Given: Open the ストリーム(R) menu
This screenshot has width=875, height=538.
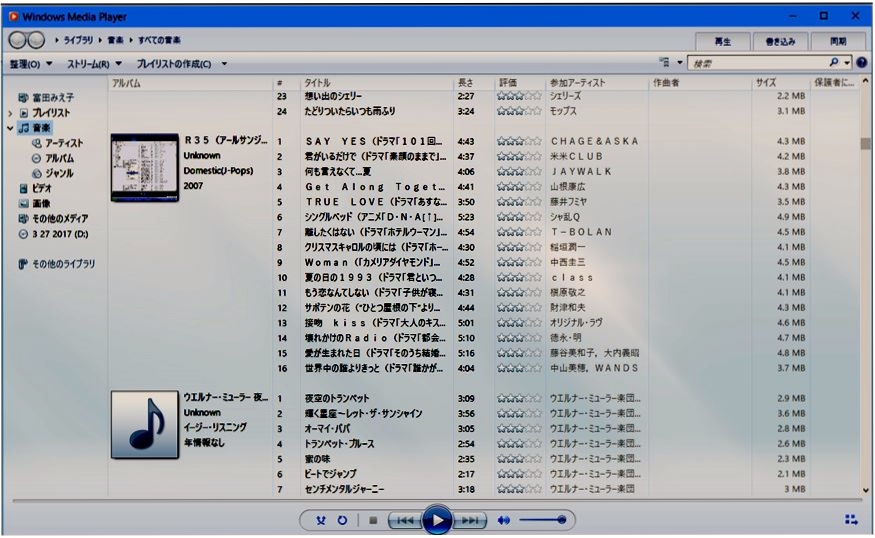Looking at the screenshot, I should 94,64.
